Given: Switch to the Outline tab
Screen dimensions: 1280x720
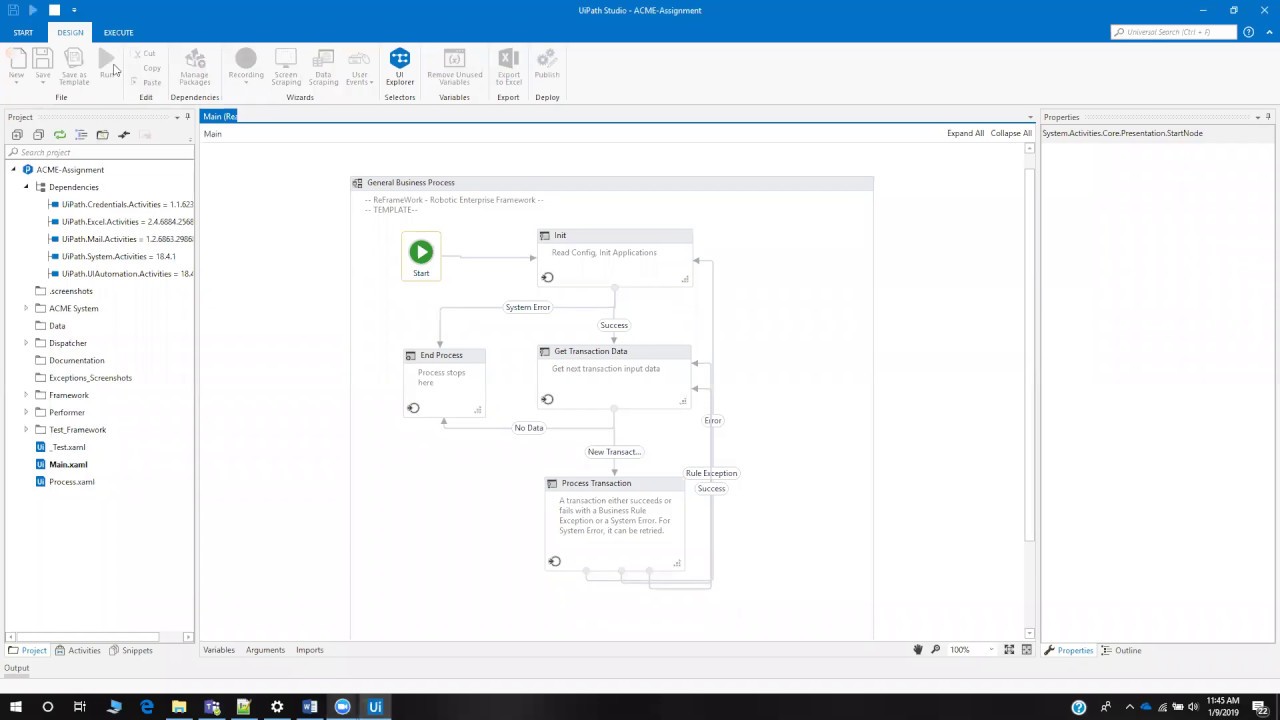Looking at the screenshot, I should click(x=1122, y=650).
